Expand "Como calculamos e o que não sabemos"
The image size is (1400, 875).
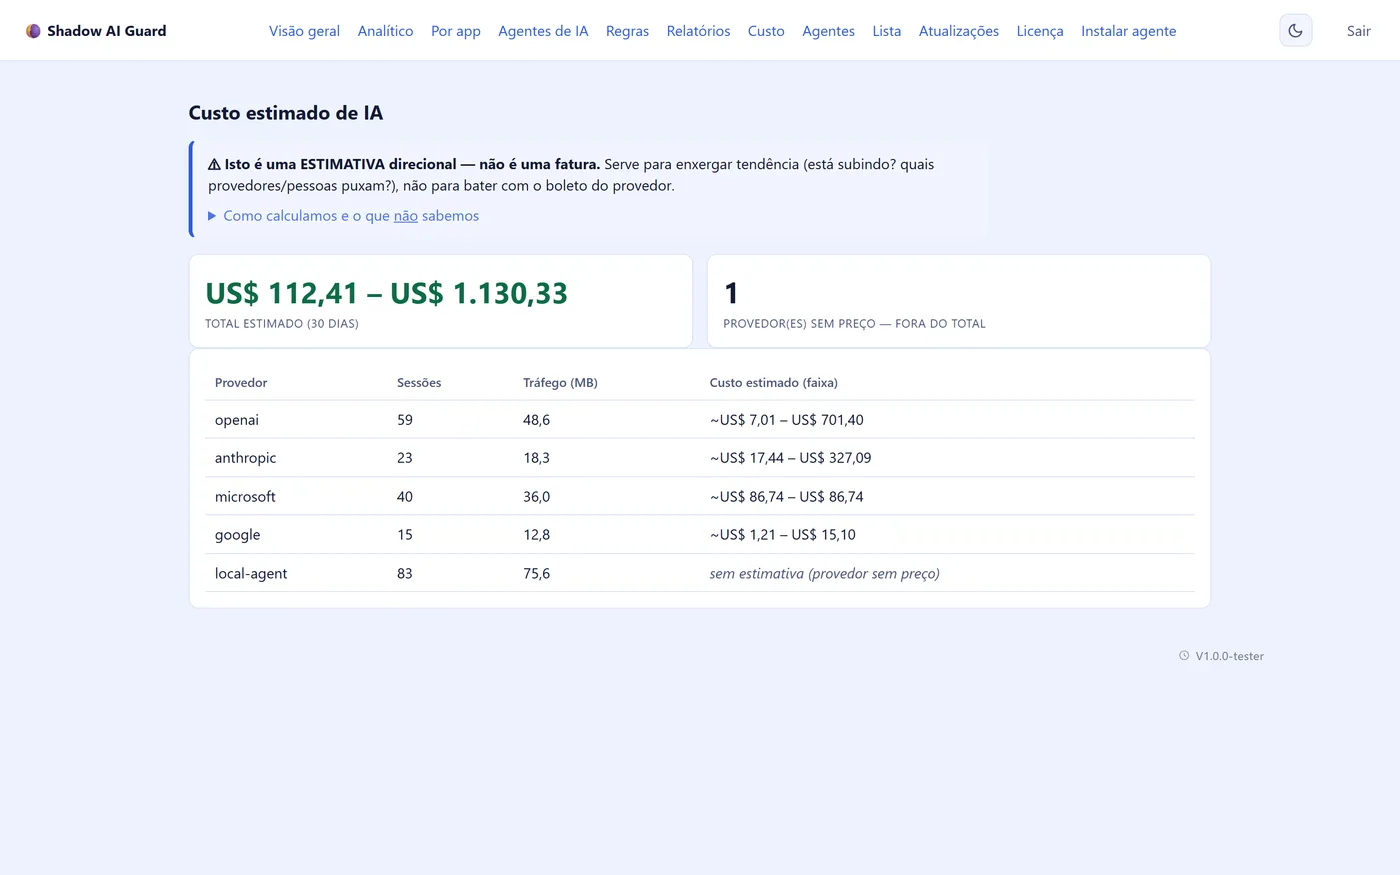tap(343, 216)
